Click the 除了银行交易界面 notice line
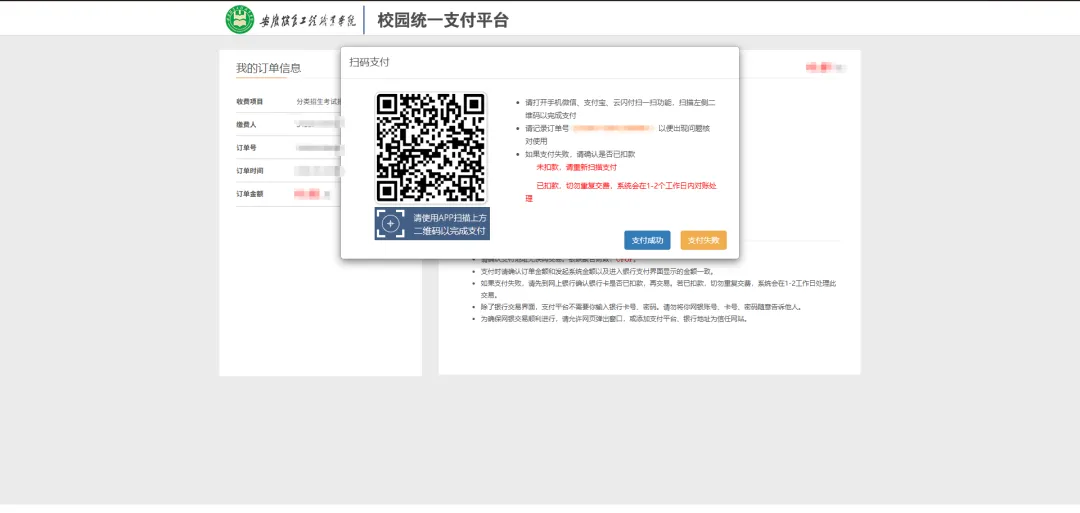1080x513 pixels. point(641,307)
